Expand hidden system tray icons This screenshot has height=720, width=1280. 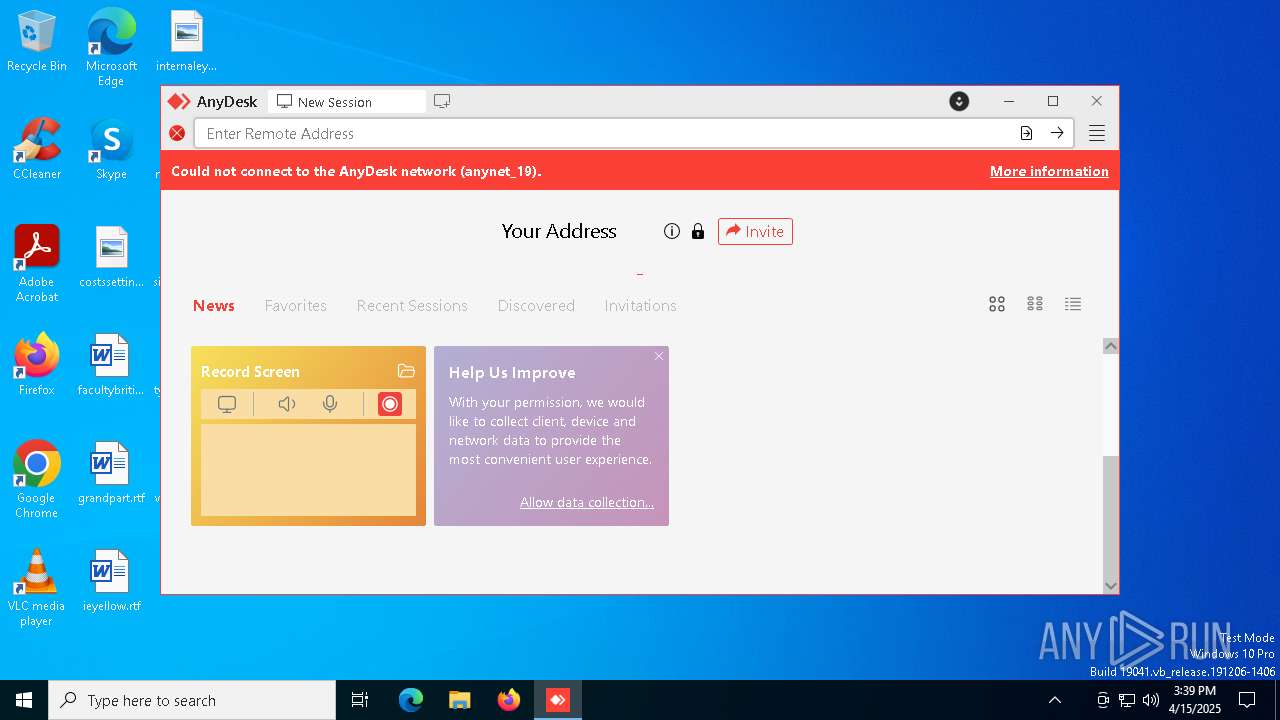pyautogui.click(x=1055, y=700)
